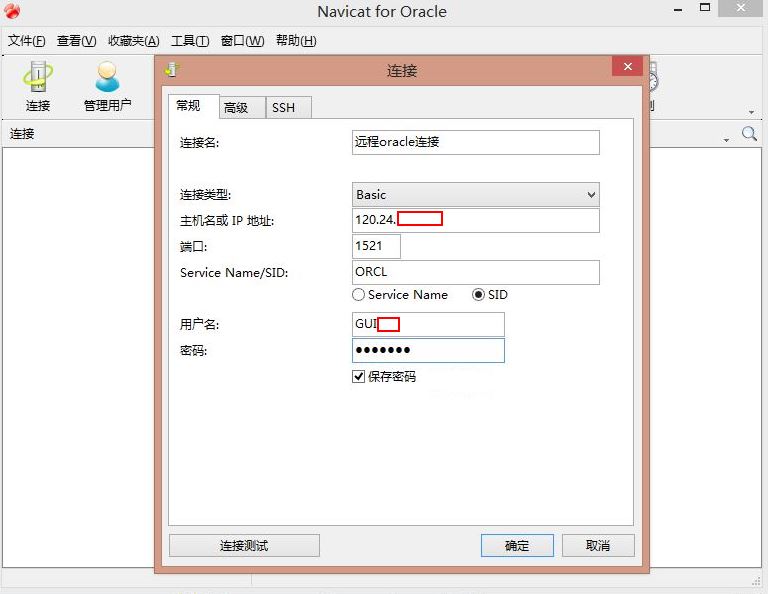
Task: Open the 工具(T) menu
Action: (x=190, y=41)
